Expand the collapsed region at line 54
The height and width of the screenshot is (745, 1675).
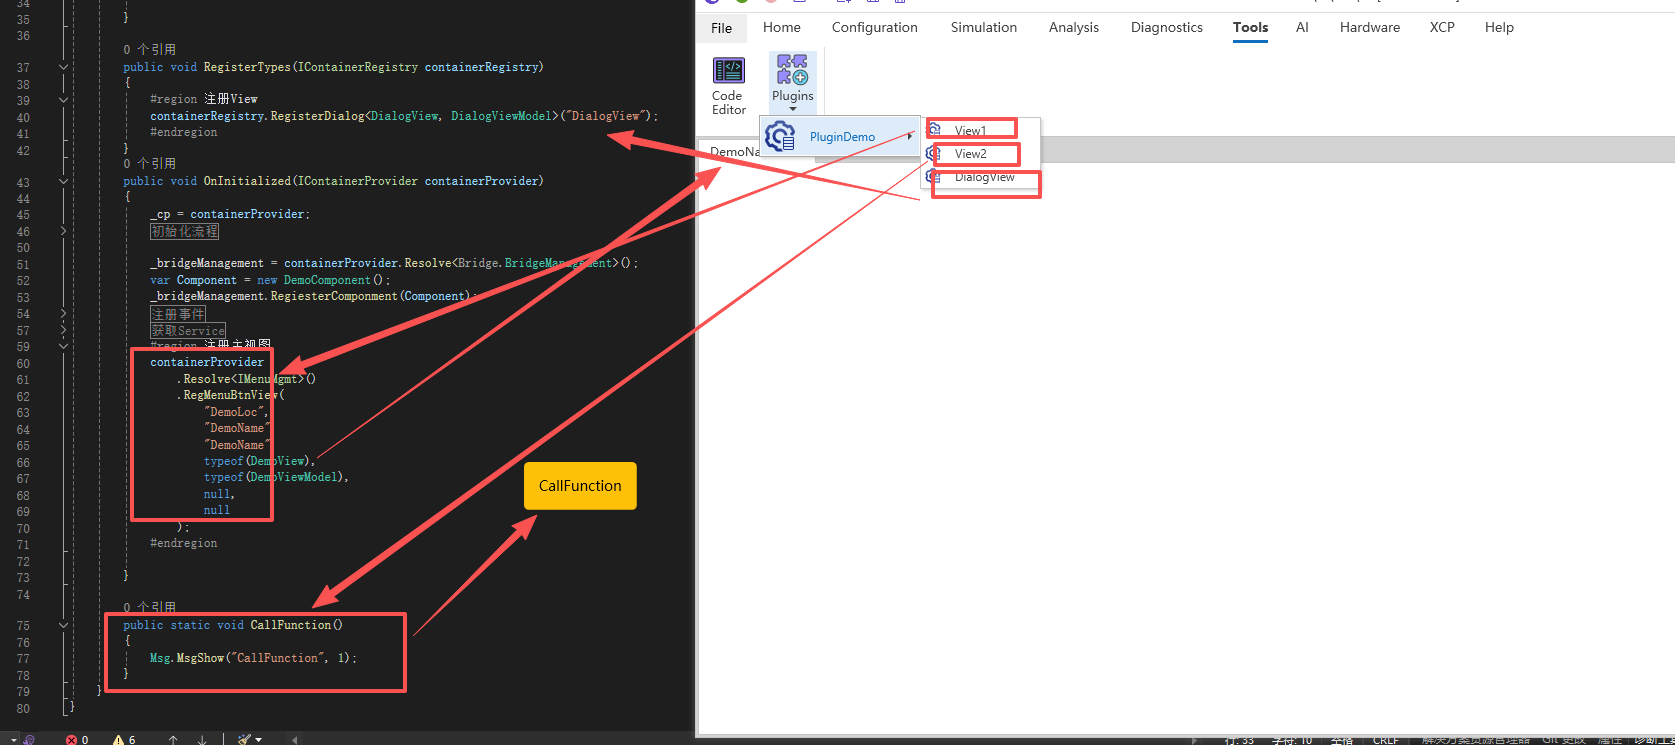(63, 314)
